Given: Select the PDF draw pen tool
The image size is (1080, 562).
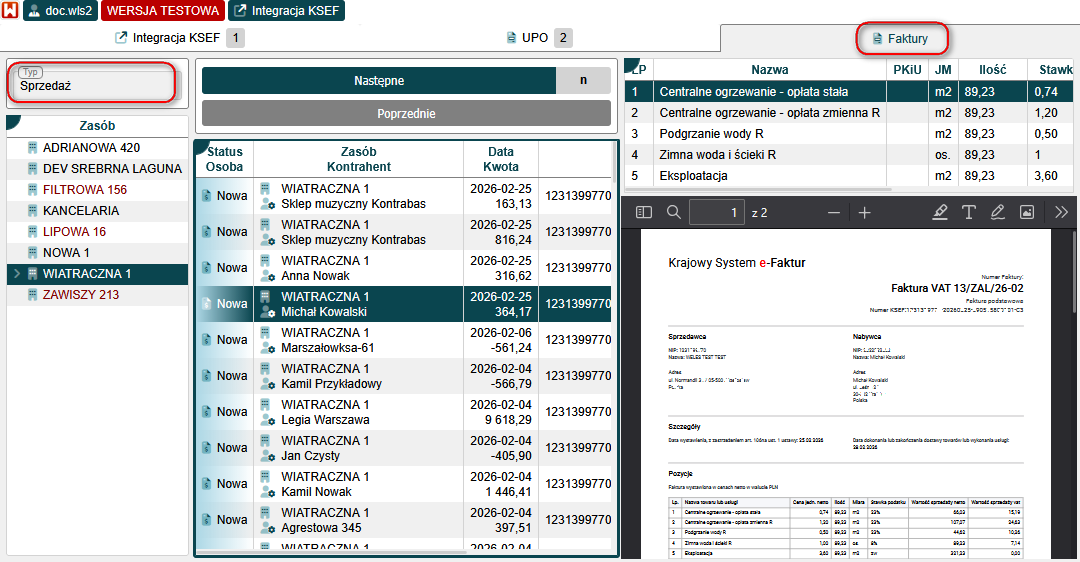Looking at the screenshot, I should point(997,212).
